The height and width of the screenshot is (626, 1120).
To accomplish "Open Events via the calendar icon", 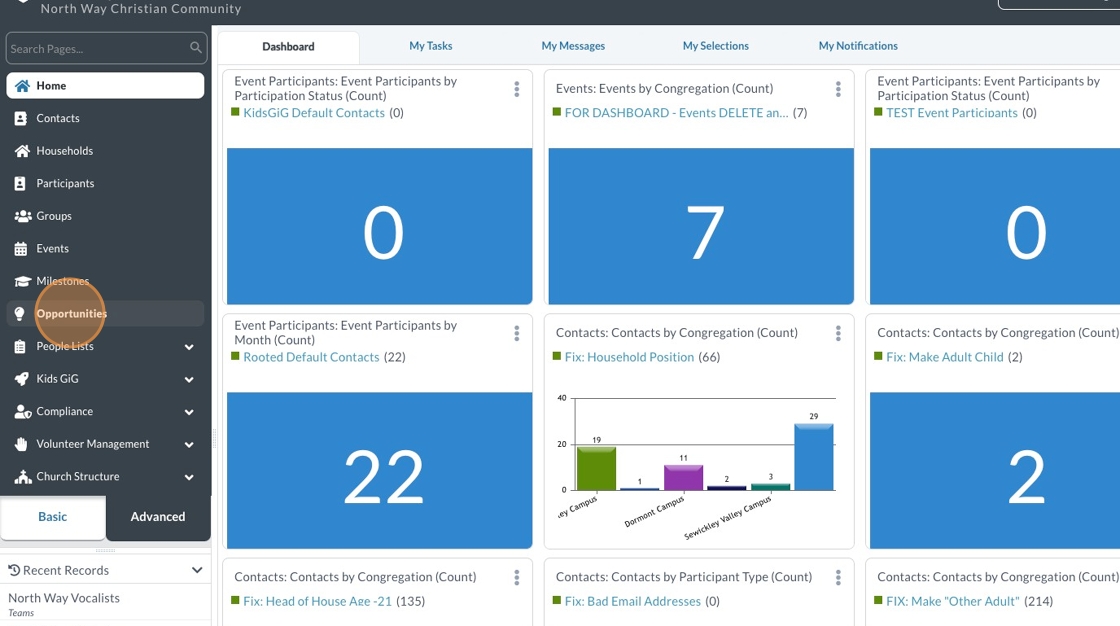I will (x=21, y=249).
